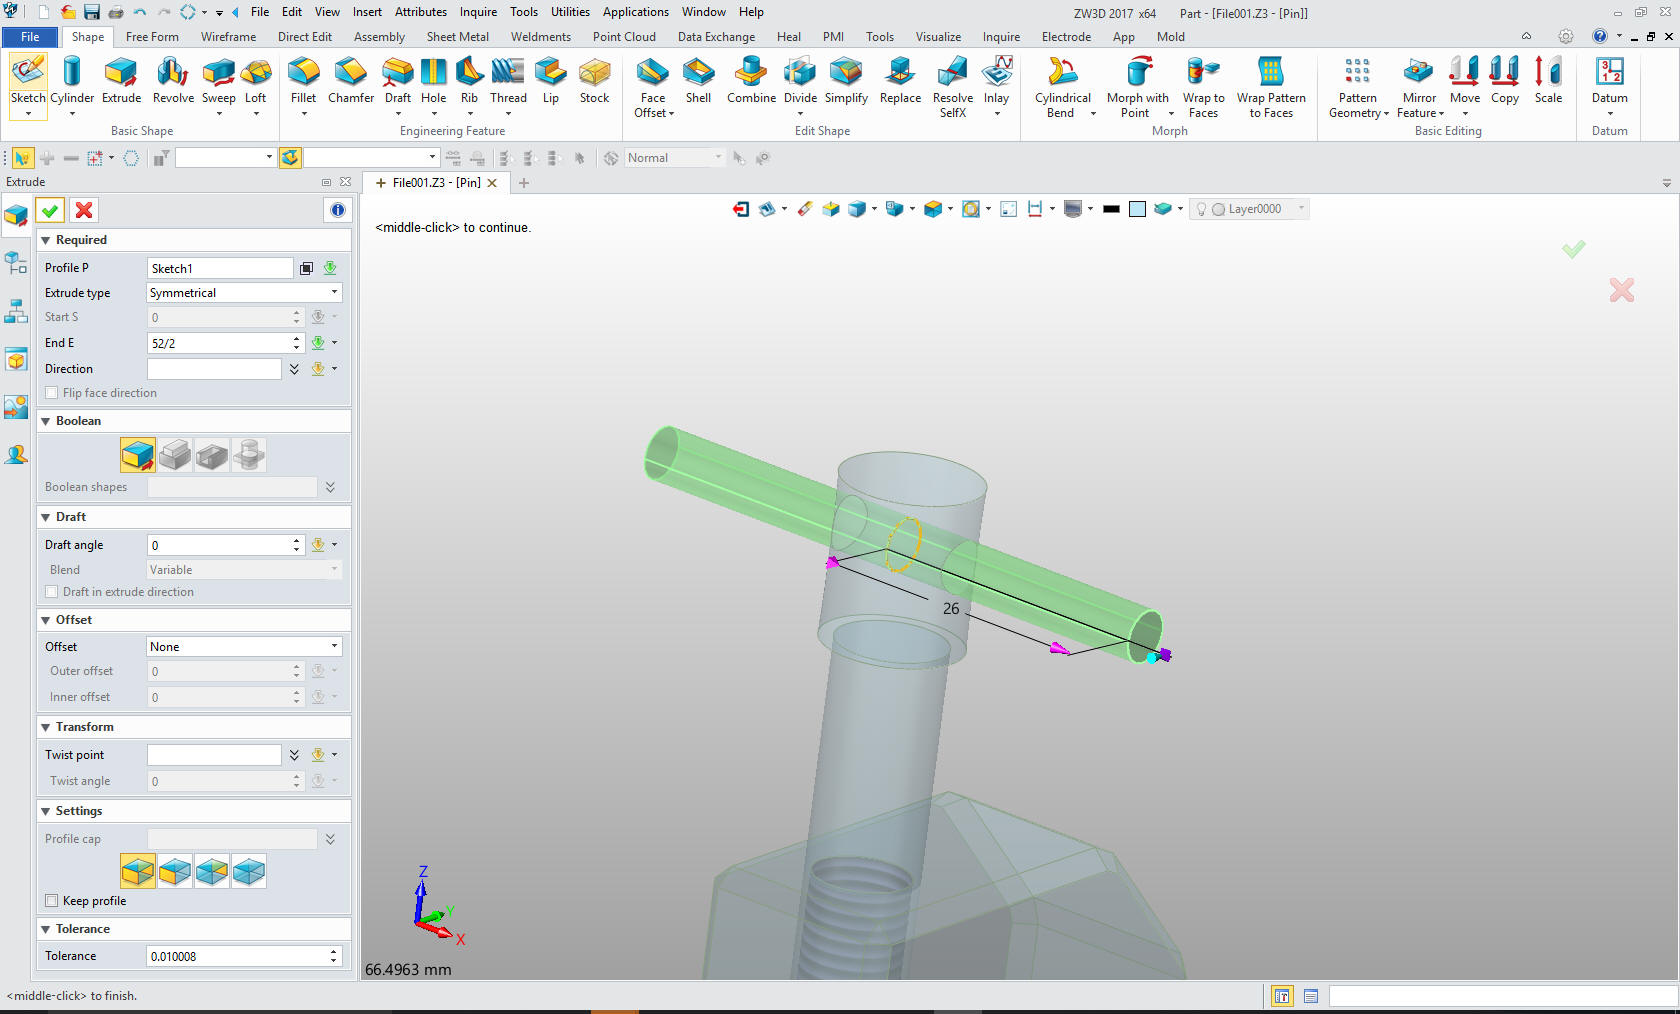Collapse the Required section
This screenshot has height=1014, width=1680.
[46, 241]
